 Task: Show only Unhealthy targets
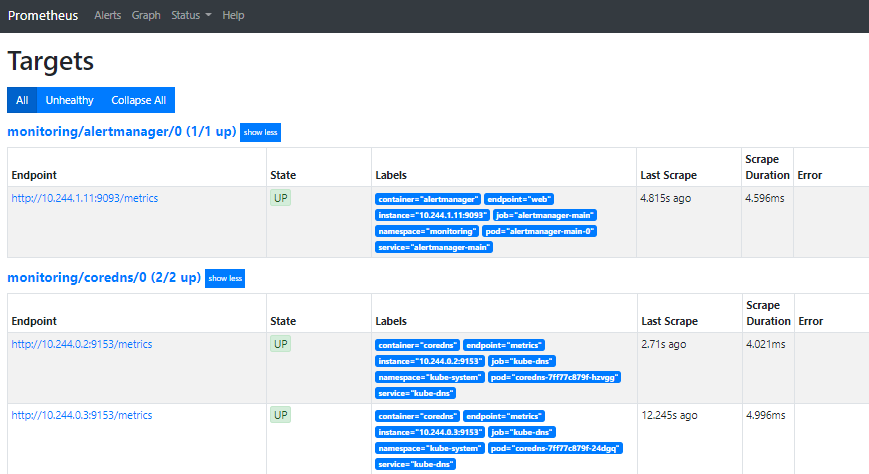pos(69,100)
